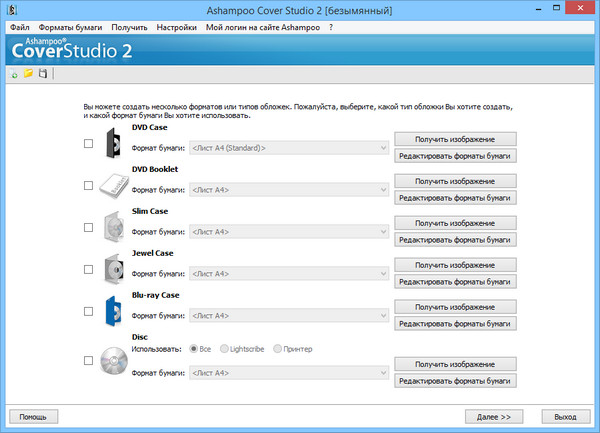This screenshot has width=600, height=433.
Task: Check the Disc cover type checkbox
Action: tap(88, 360)
